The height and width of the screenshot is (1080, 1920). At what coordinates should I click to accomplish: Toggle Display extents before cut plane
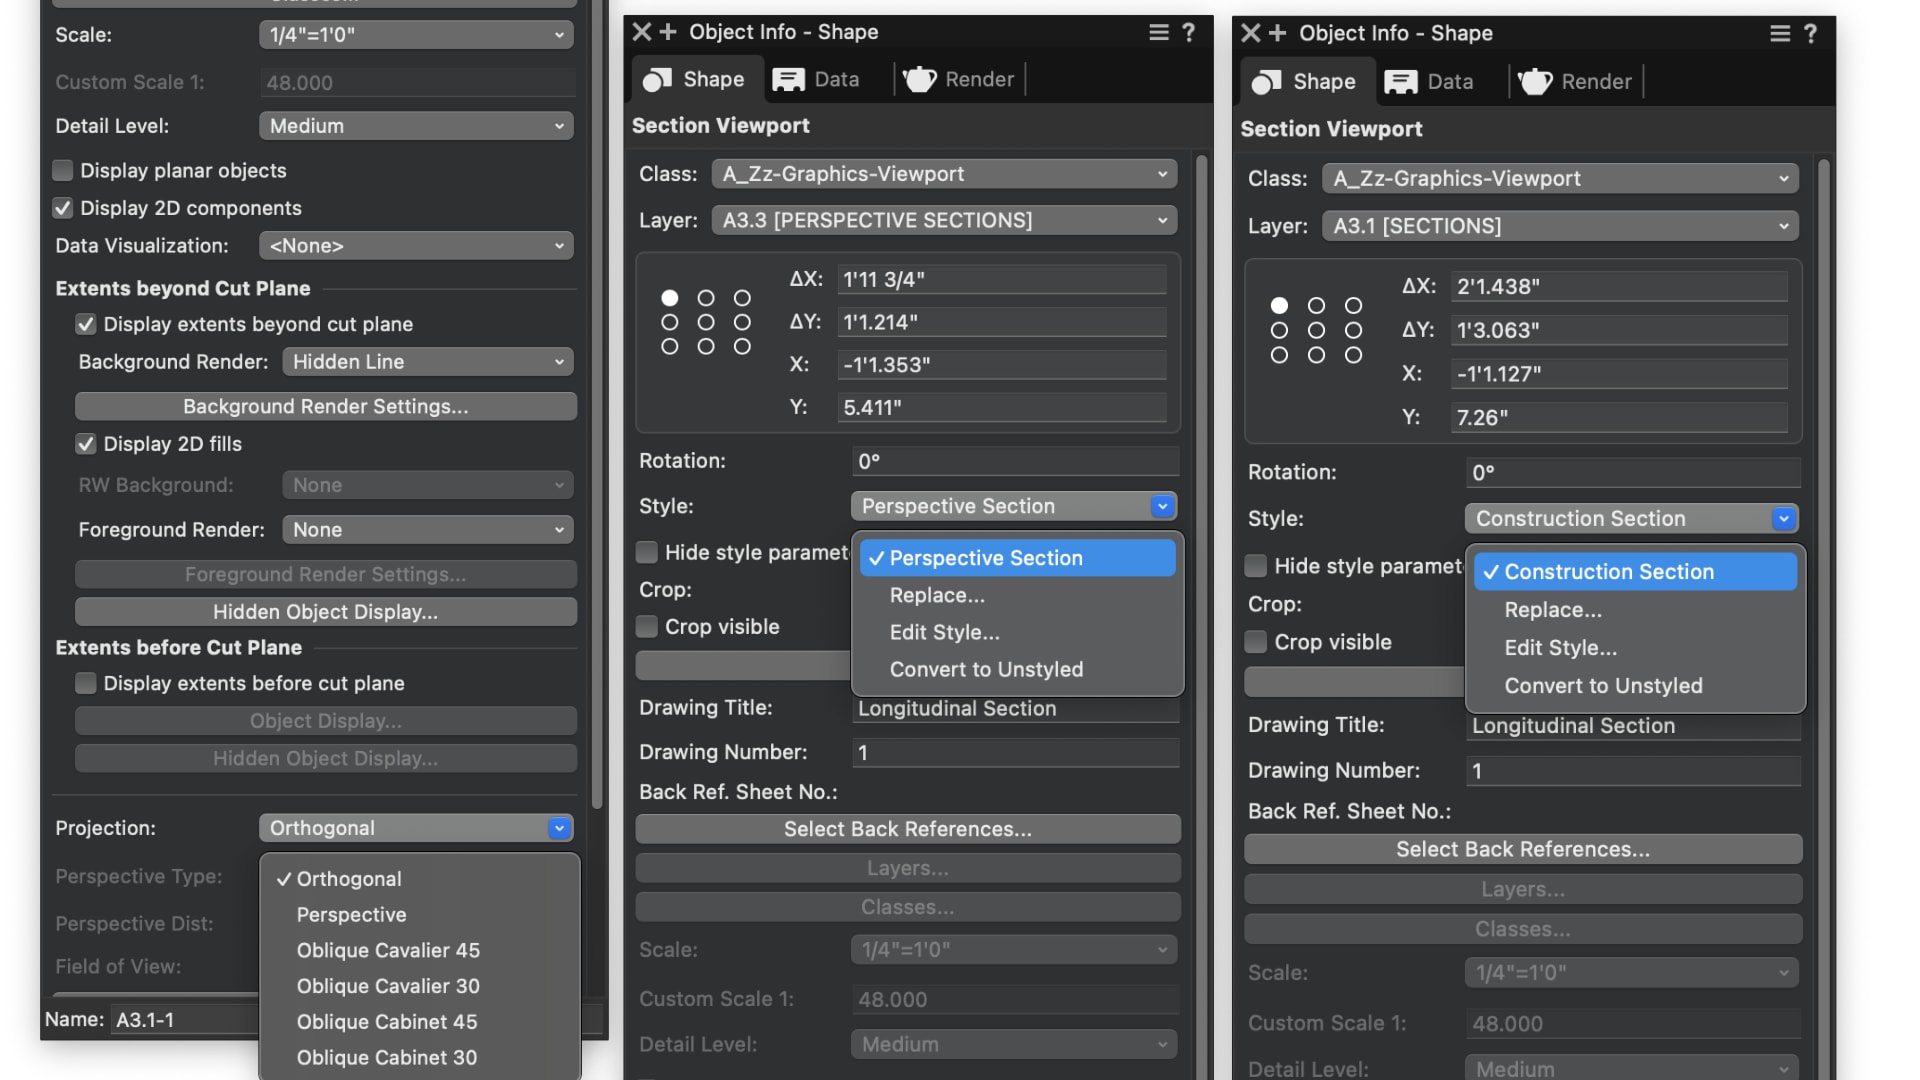(x=86, y=684)
